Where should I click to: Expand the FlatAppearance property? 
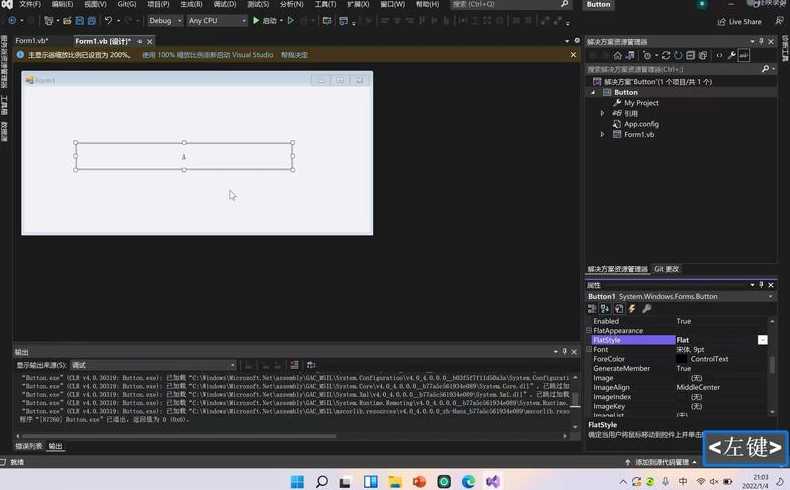589,330
